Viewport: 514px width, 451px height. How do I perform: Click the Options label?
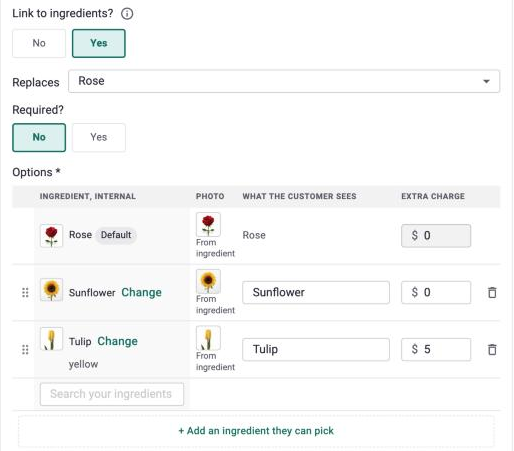point(36,172)
